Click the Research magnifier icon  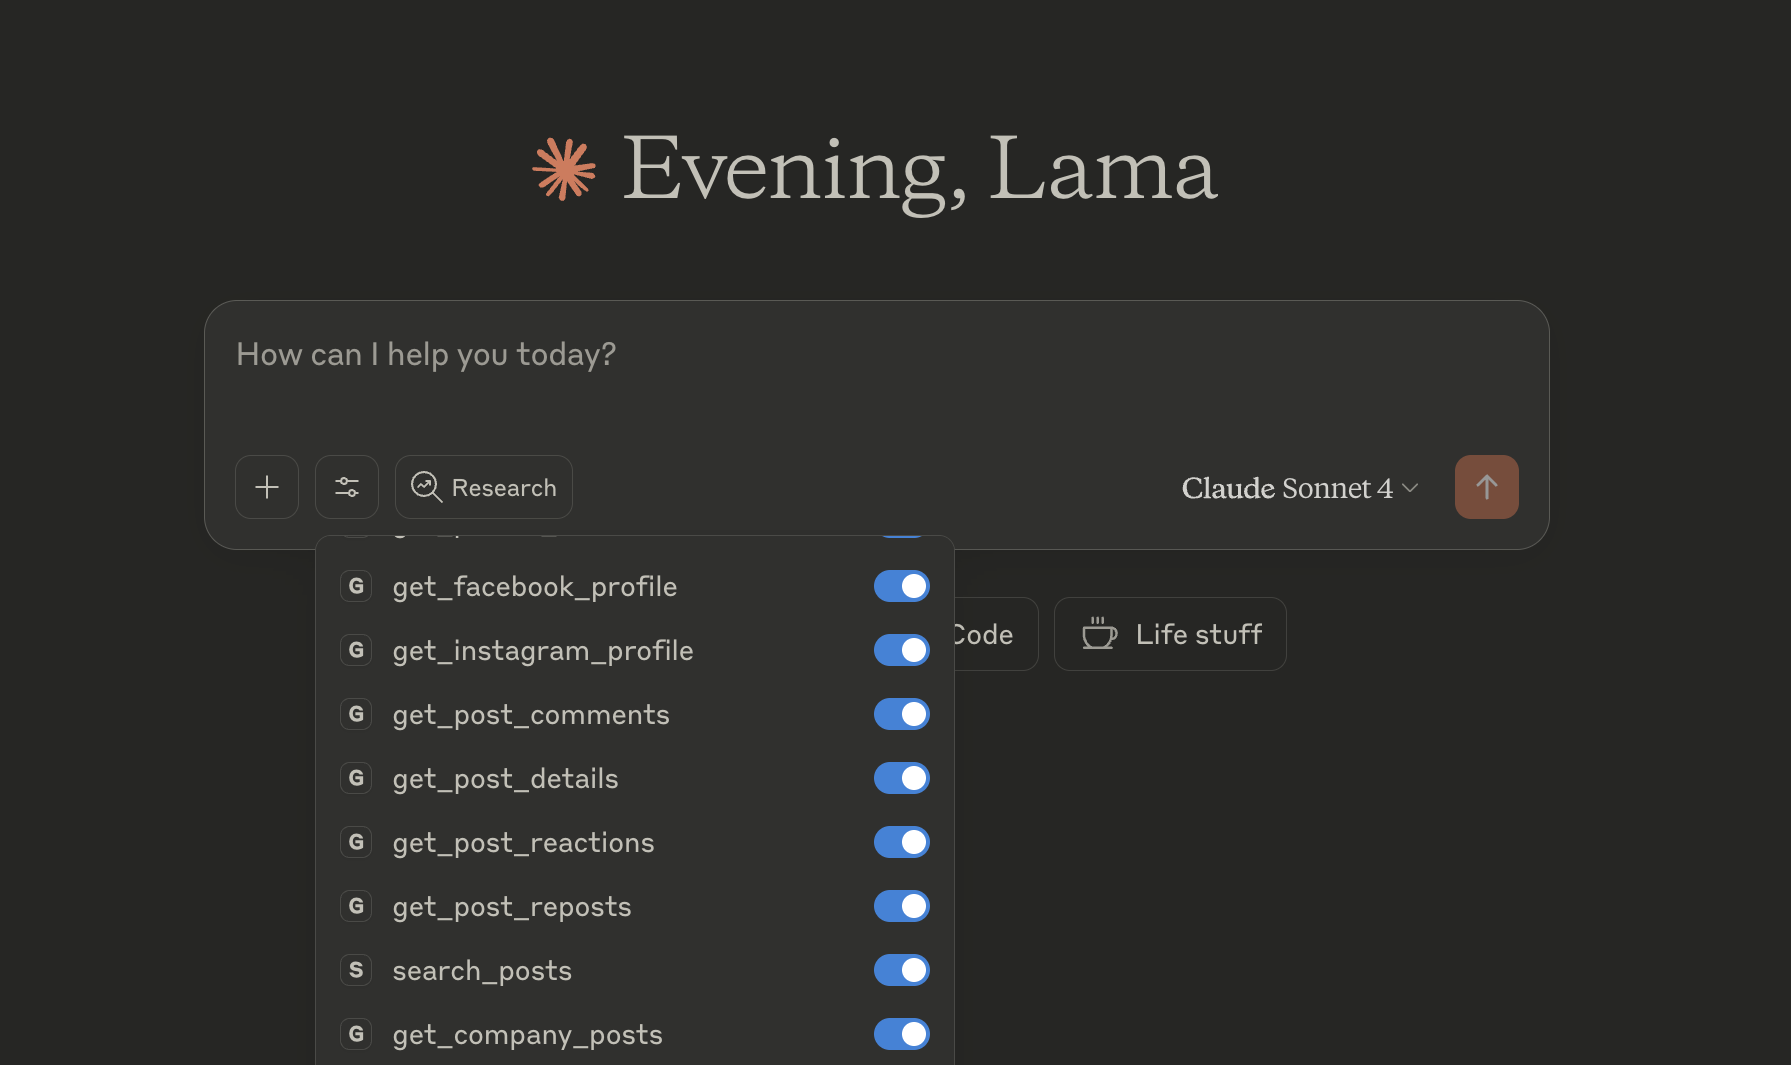point(427,487)
